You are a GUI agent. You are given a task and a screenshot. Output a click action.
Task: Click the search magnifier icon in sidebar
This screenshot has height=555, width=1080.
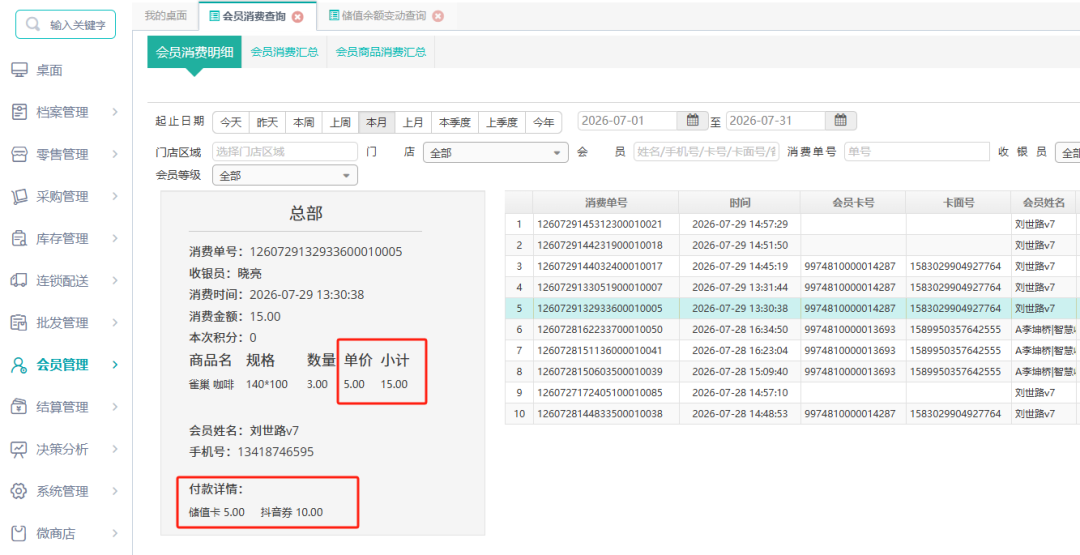coord(32,24)
